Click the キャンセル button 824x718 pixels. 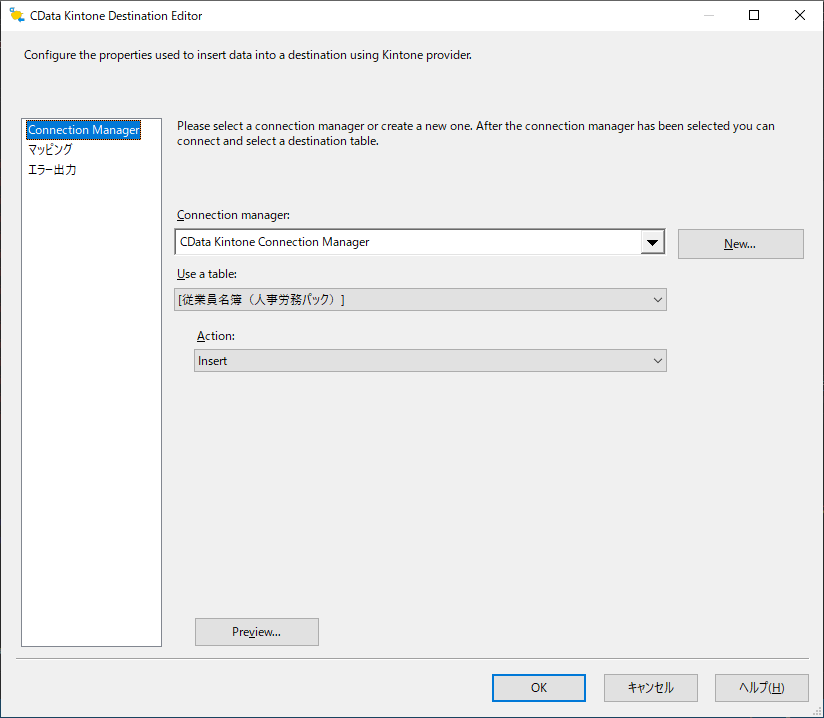coord(650,688)
